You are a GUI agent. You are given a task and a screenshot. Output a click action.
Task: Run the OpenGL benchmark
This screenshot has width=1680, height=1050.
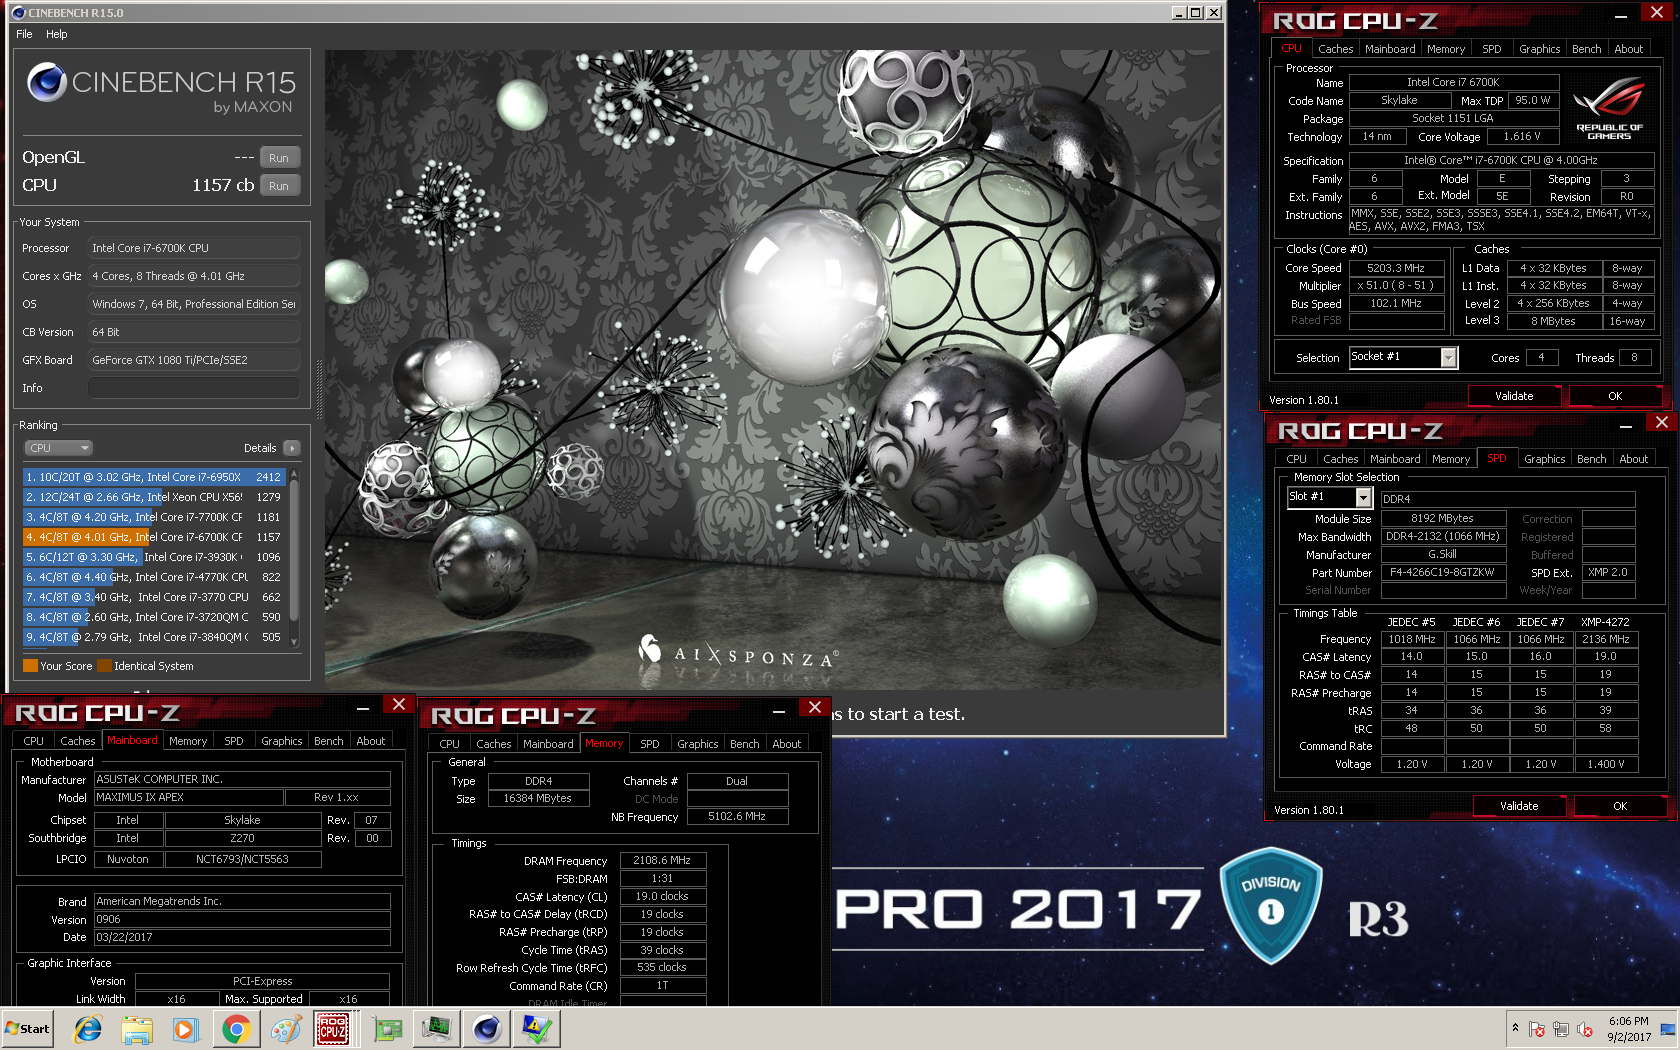click(279, 158)
